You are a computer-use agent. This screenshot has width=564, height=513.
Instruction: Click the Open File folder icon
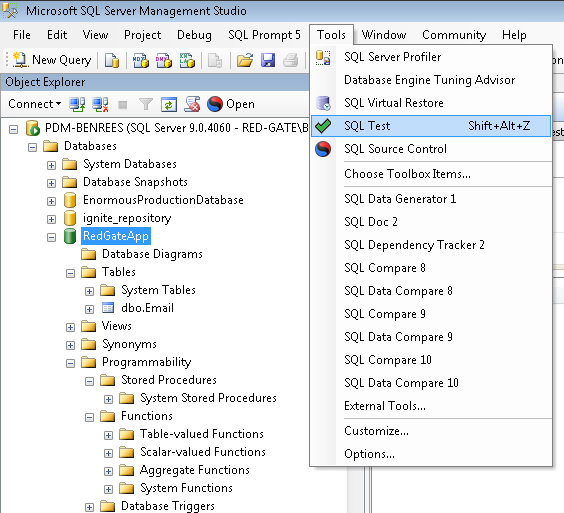point(245,60)
